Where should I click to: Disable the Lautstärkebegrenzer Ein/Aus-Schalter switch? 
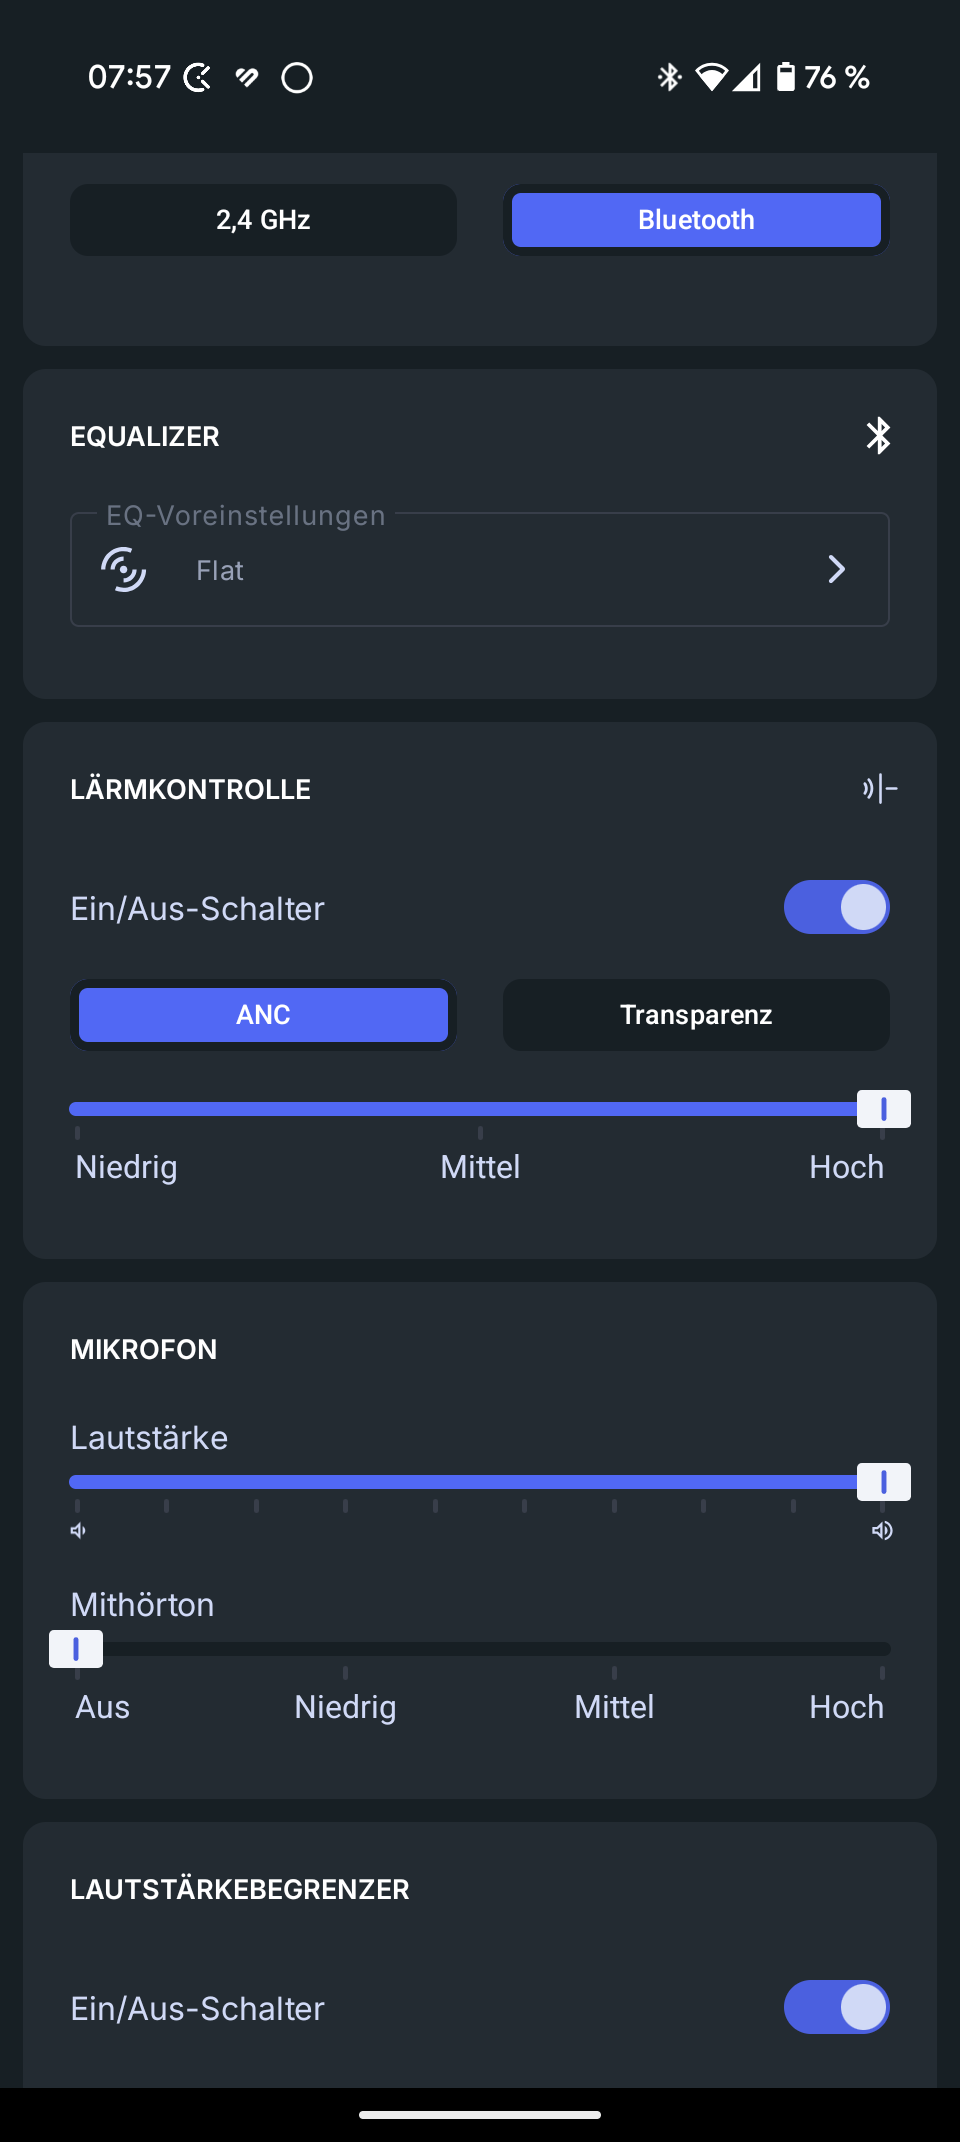836,2007
